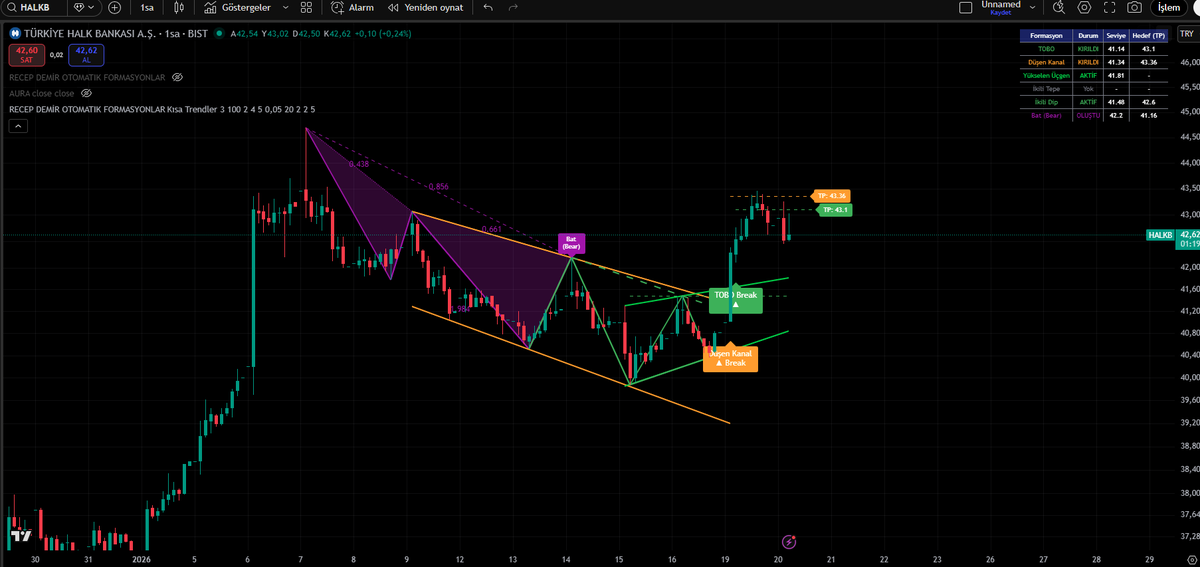The width and height of the screenshot is (1200, 567).
Task: Click the İşlem trade button
Action: pyautogui.click(x=1168, y=7)
